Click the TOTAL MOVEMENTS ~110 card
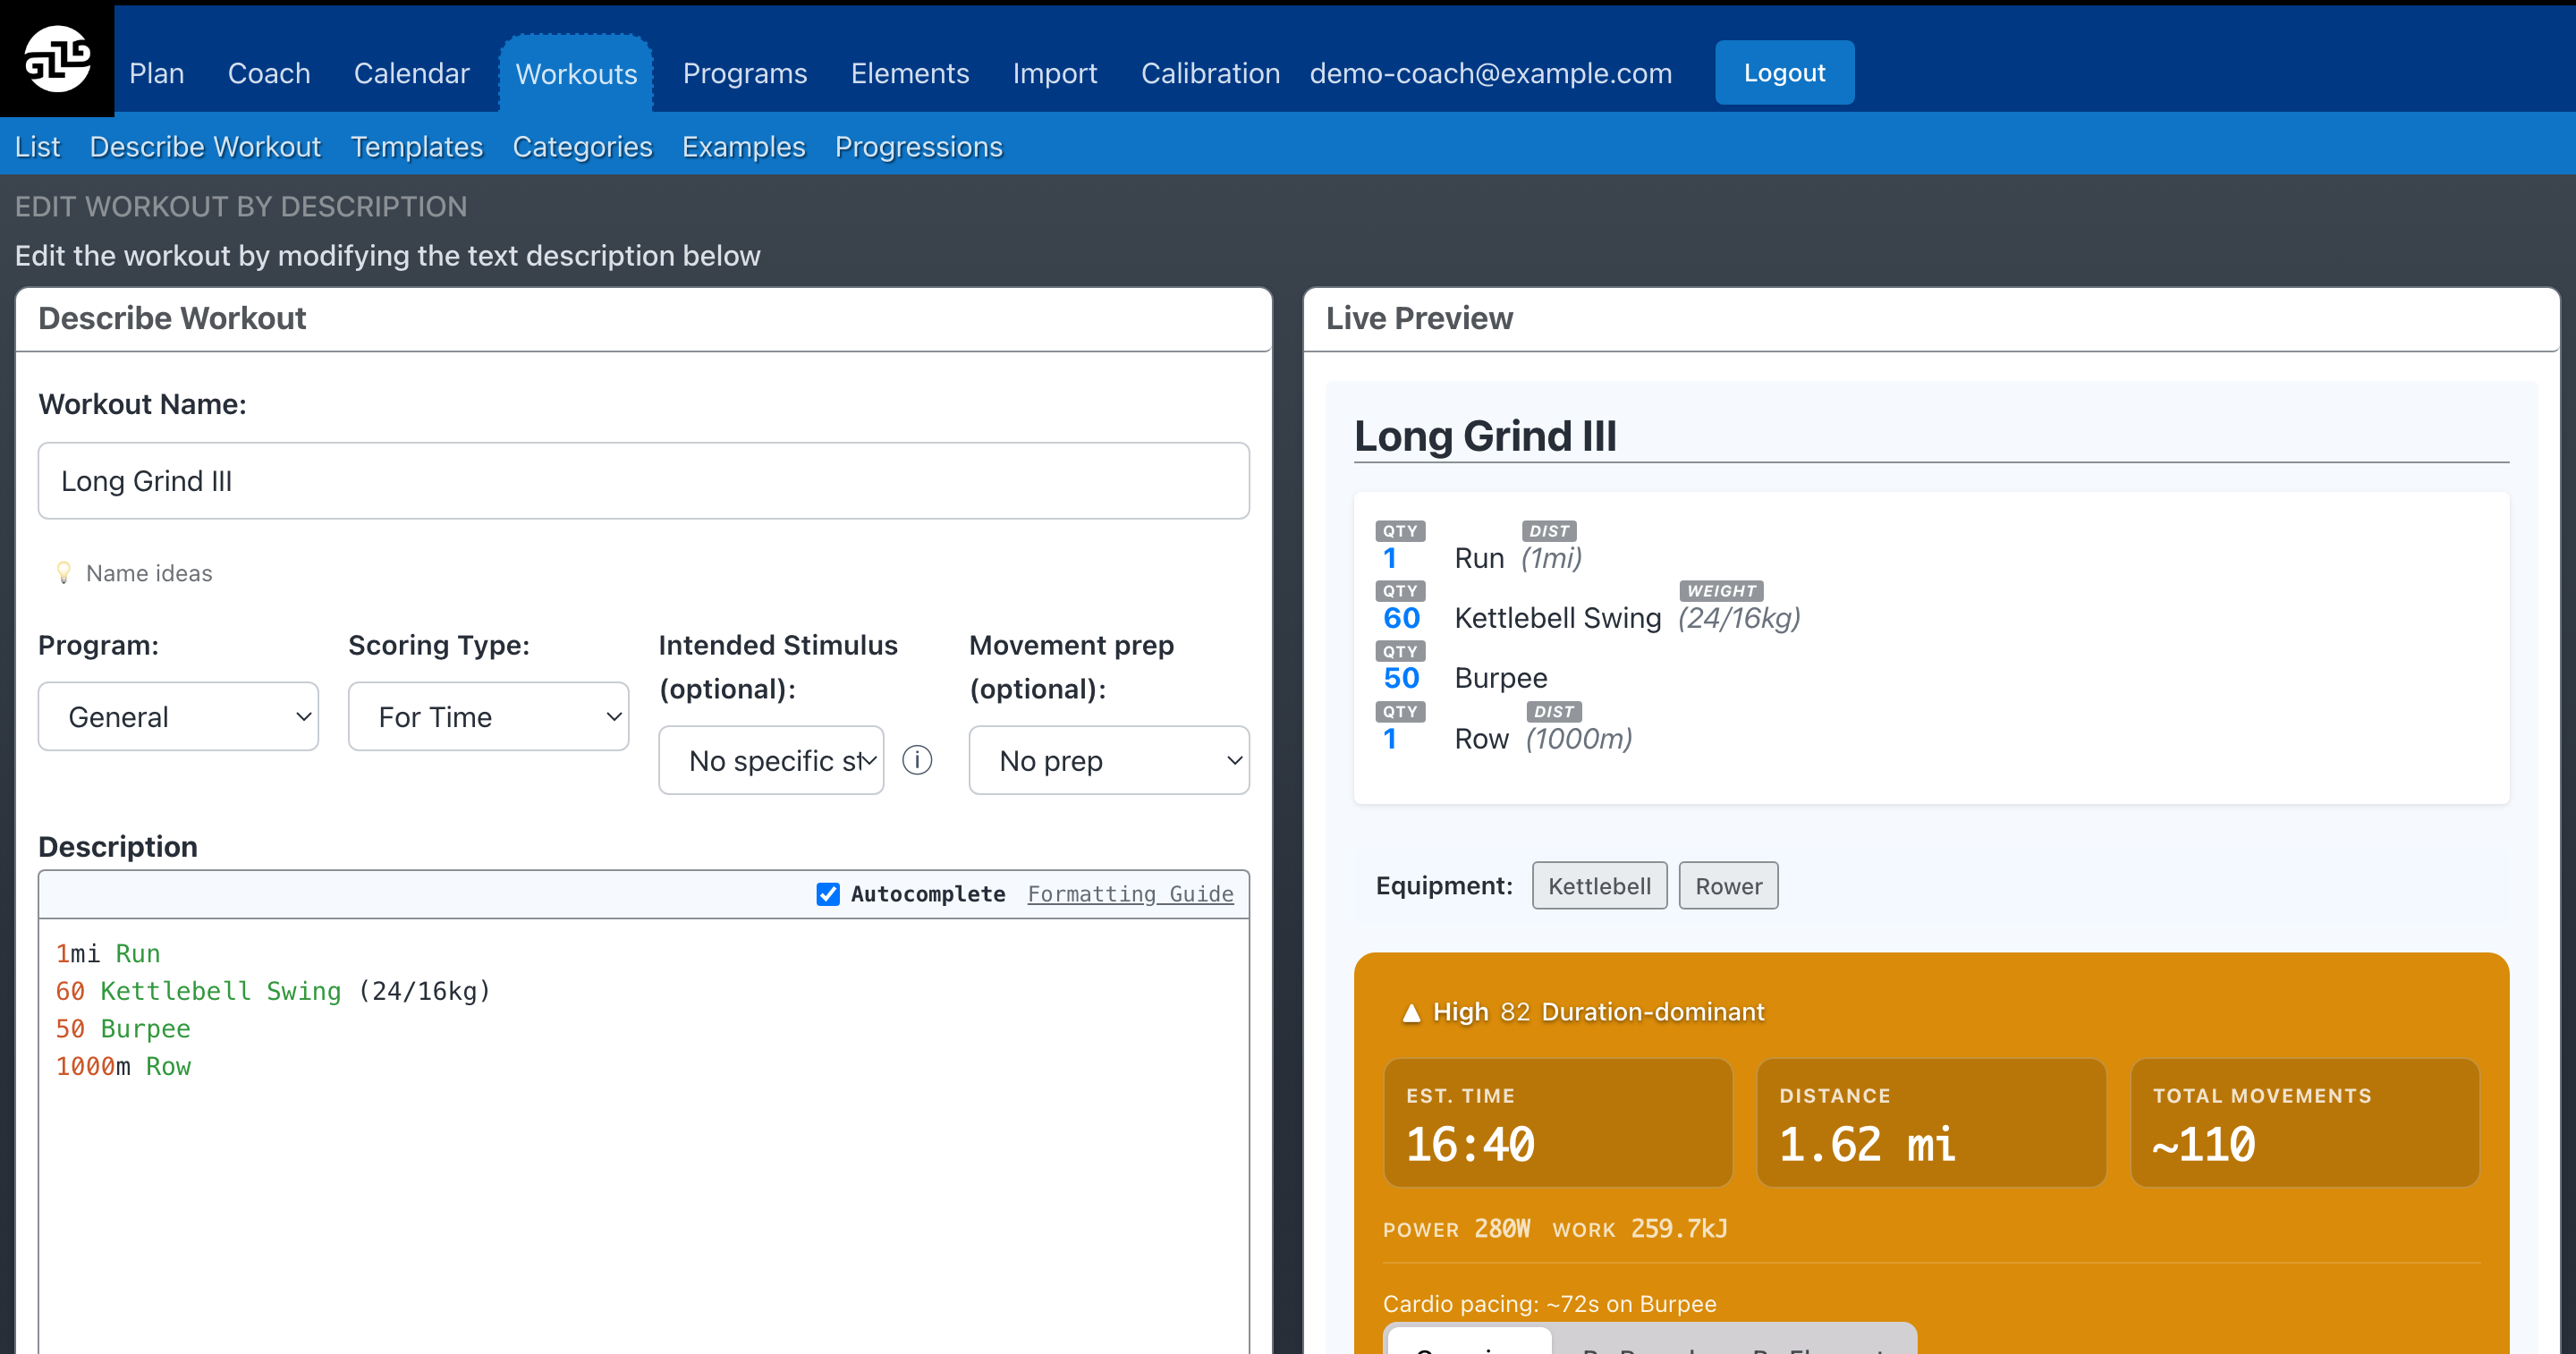The image size is (2576, 1354). [x=2305, y=1123]
